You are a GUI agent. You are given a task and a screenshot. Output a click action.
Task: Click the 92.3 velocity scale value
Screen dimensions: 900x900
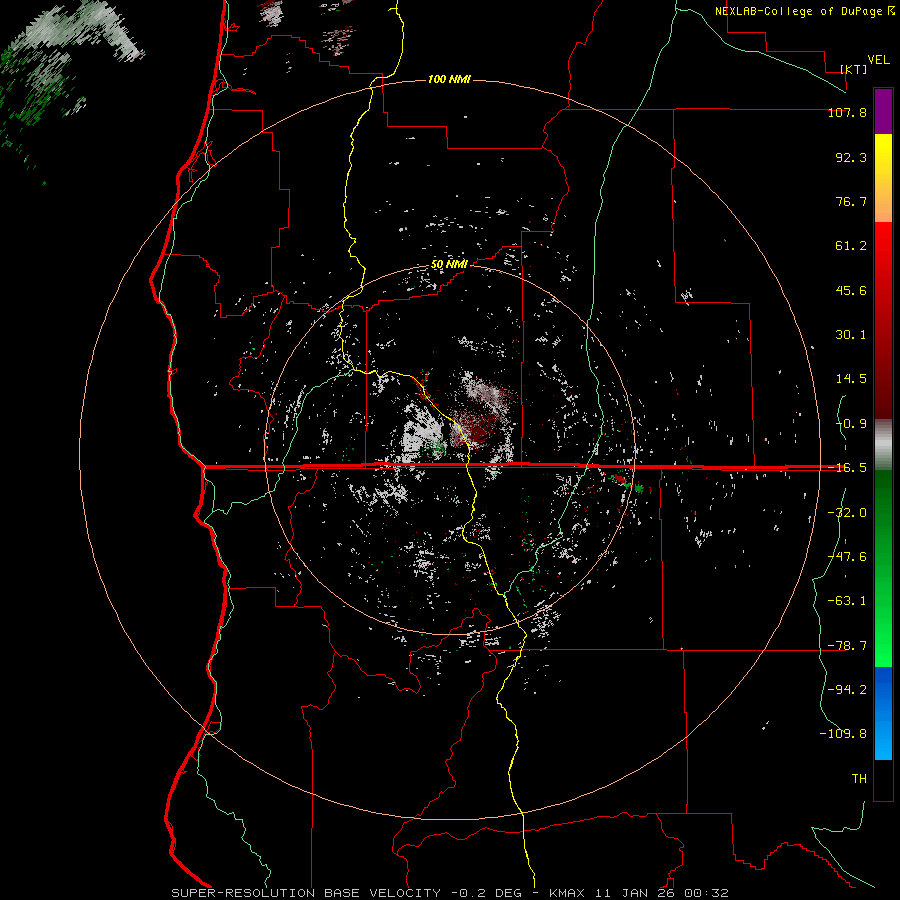coord(851,157)
